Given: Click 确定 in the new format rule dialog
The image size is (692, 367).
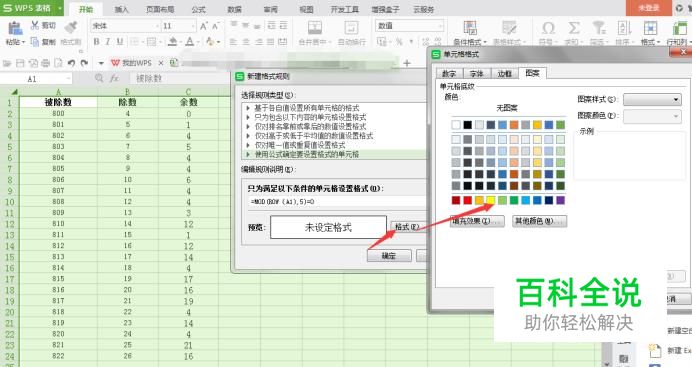Looking at the screenshot, I should [389, 255].
